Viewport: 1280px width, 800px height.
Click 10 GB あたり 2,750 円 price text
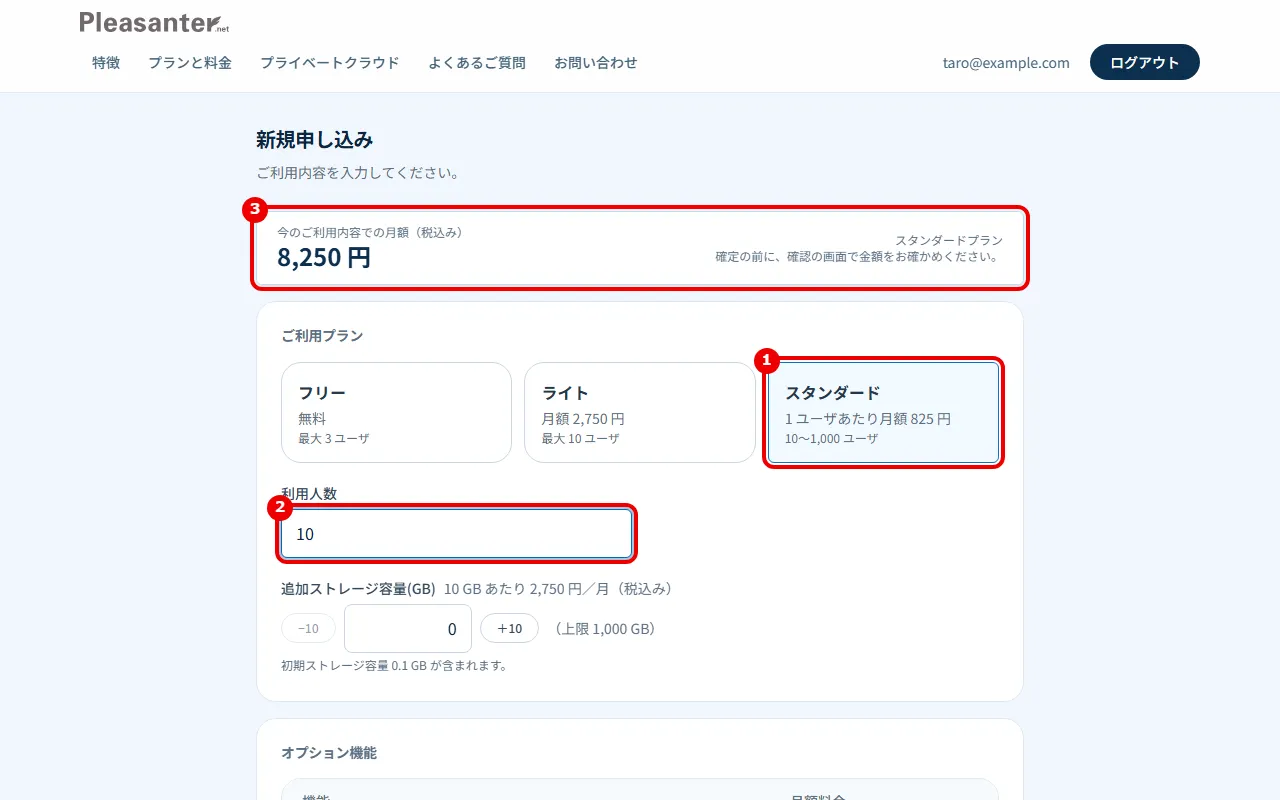560,589
